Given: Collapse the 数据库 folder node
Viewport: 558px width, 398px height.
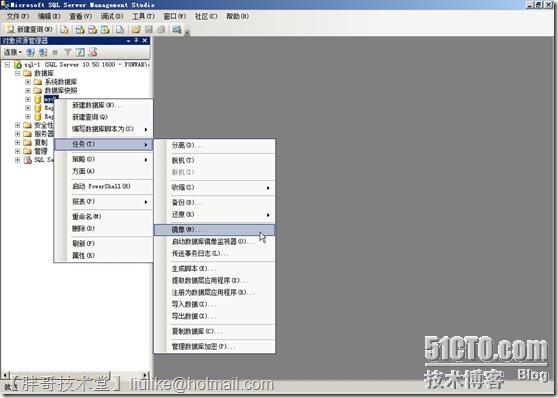Looking at the screenshot, I should (x=17, y=73).
